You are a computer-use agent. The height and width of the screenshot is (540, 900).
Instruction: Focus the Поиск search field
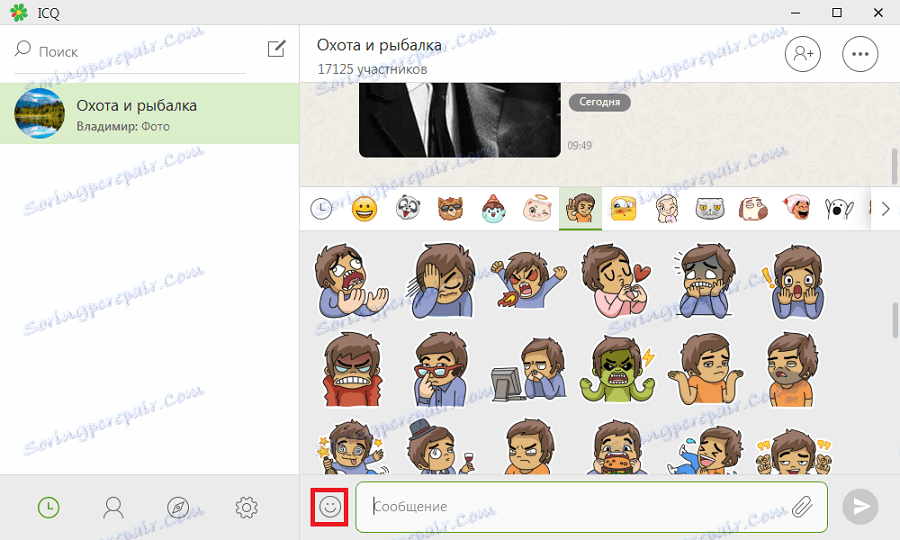130,52
